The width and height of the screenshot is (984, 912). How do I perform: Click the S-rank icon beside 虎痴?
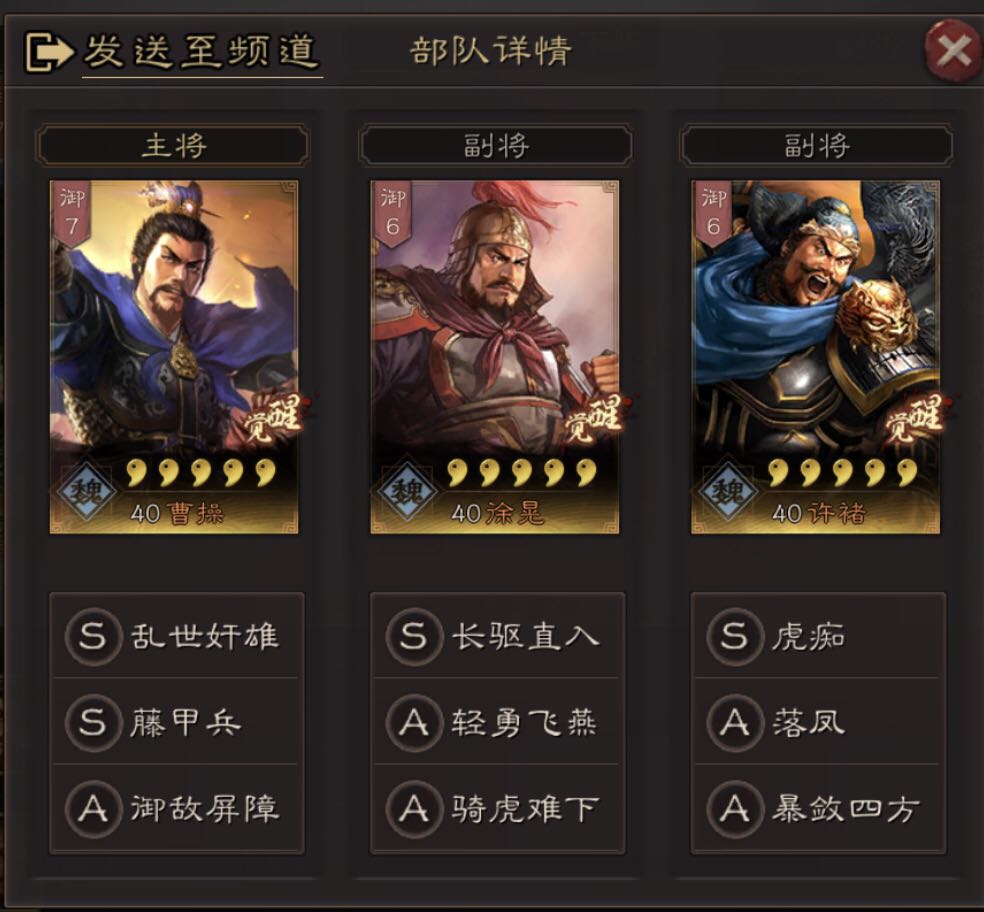(x=734, y=635)
